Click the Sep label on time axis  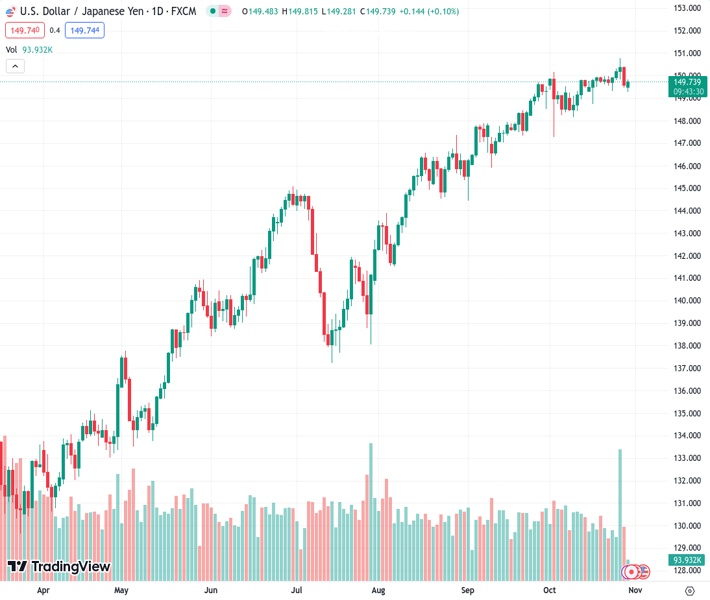point(468,591)
